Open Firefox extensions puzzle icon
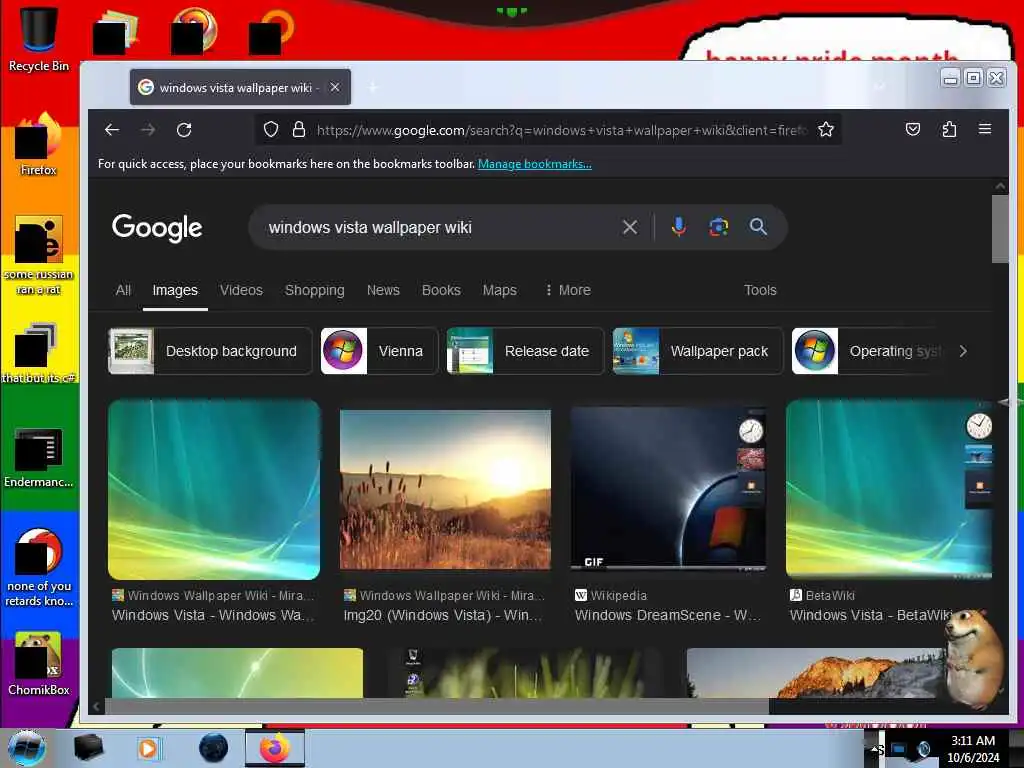1024x768 pixels. click(x=949, y=129)
